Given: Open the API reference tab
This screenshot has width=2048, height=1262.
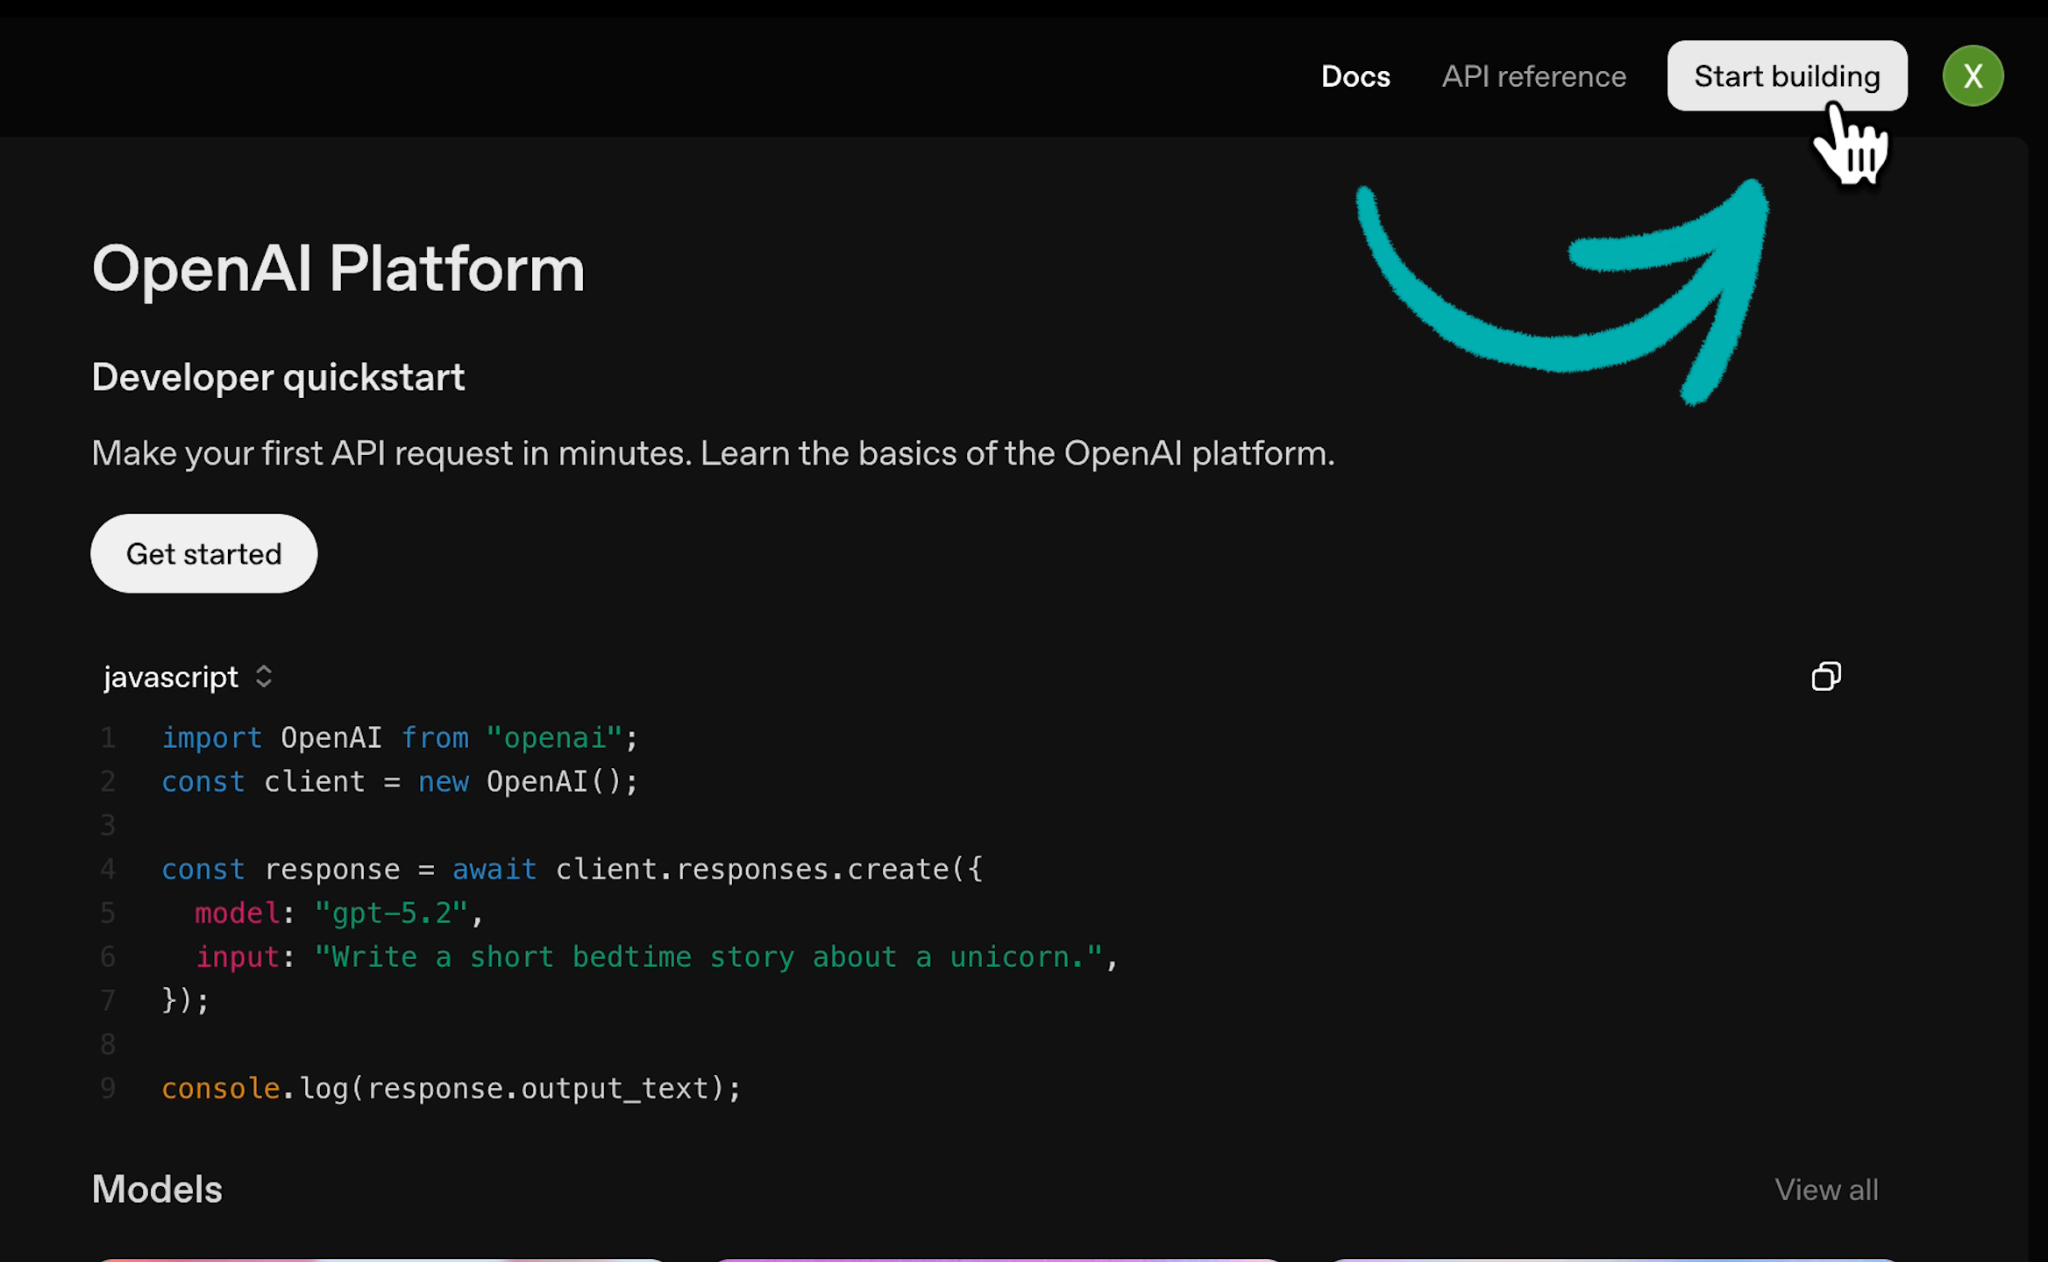Looking at the screenshot, I should (x=1533, y=77).
